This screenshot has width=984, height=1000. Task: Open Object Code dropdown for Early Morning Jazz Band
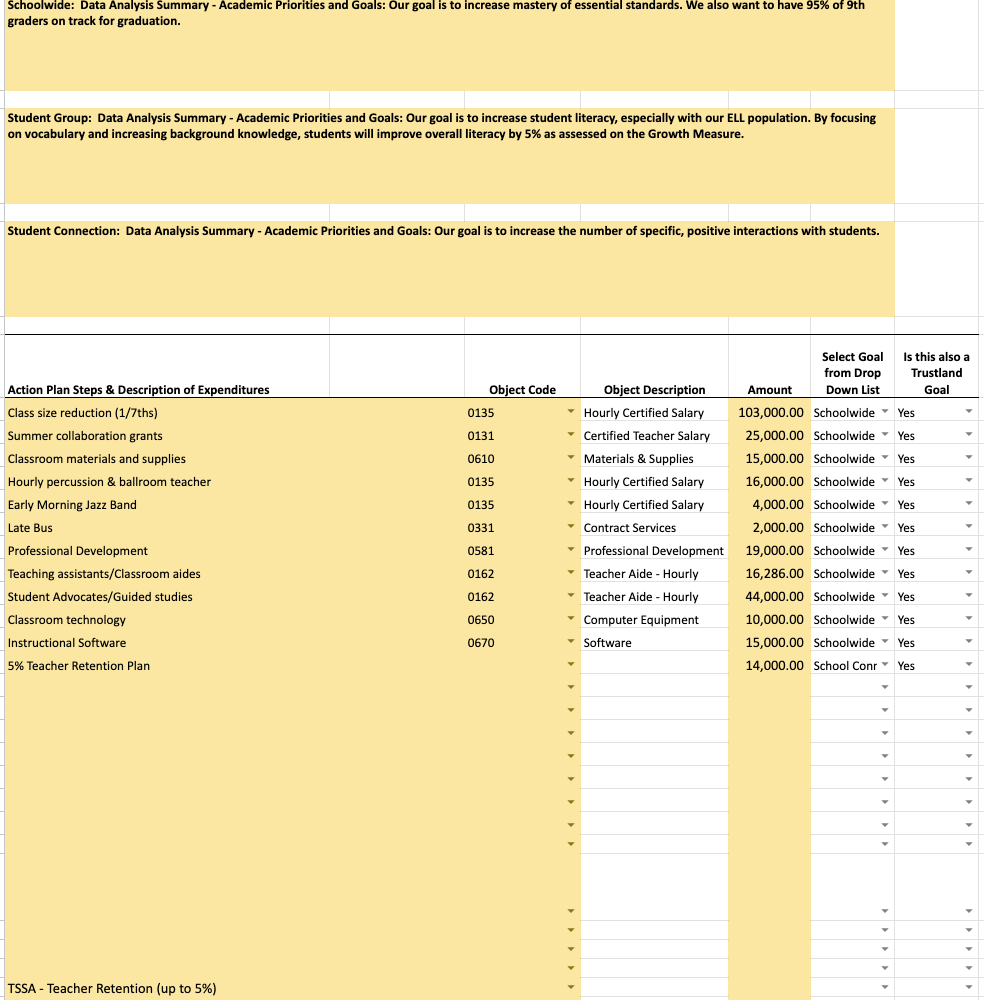tap(571, 504)
